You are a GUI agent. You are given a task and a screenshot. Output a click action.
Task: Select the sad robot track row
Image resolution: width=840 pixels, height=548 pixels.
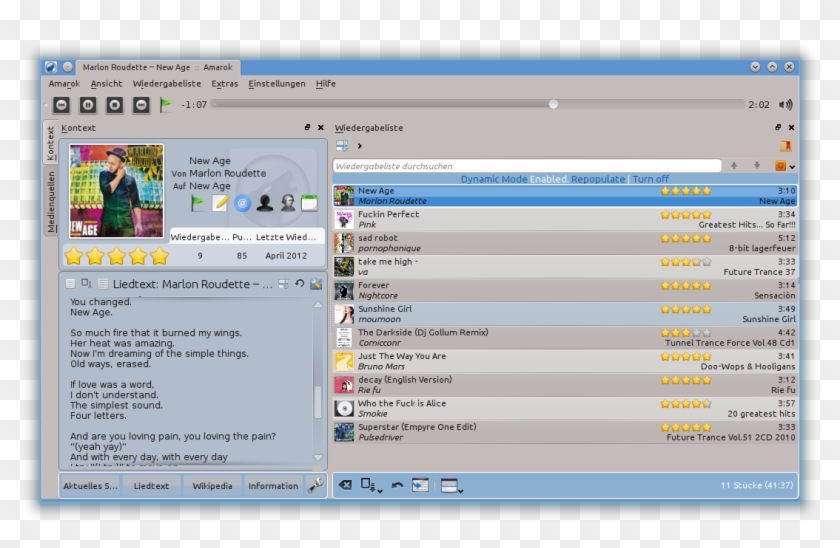(565, 243)
